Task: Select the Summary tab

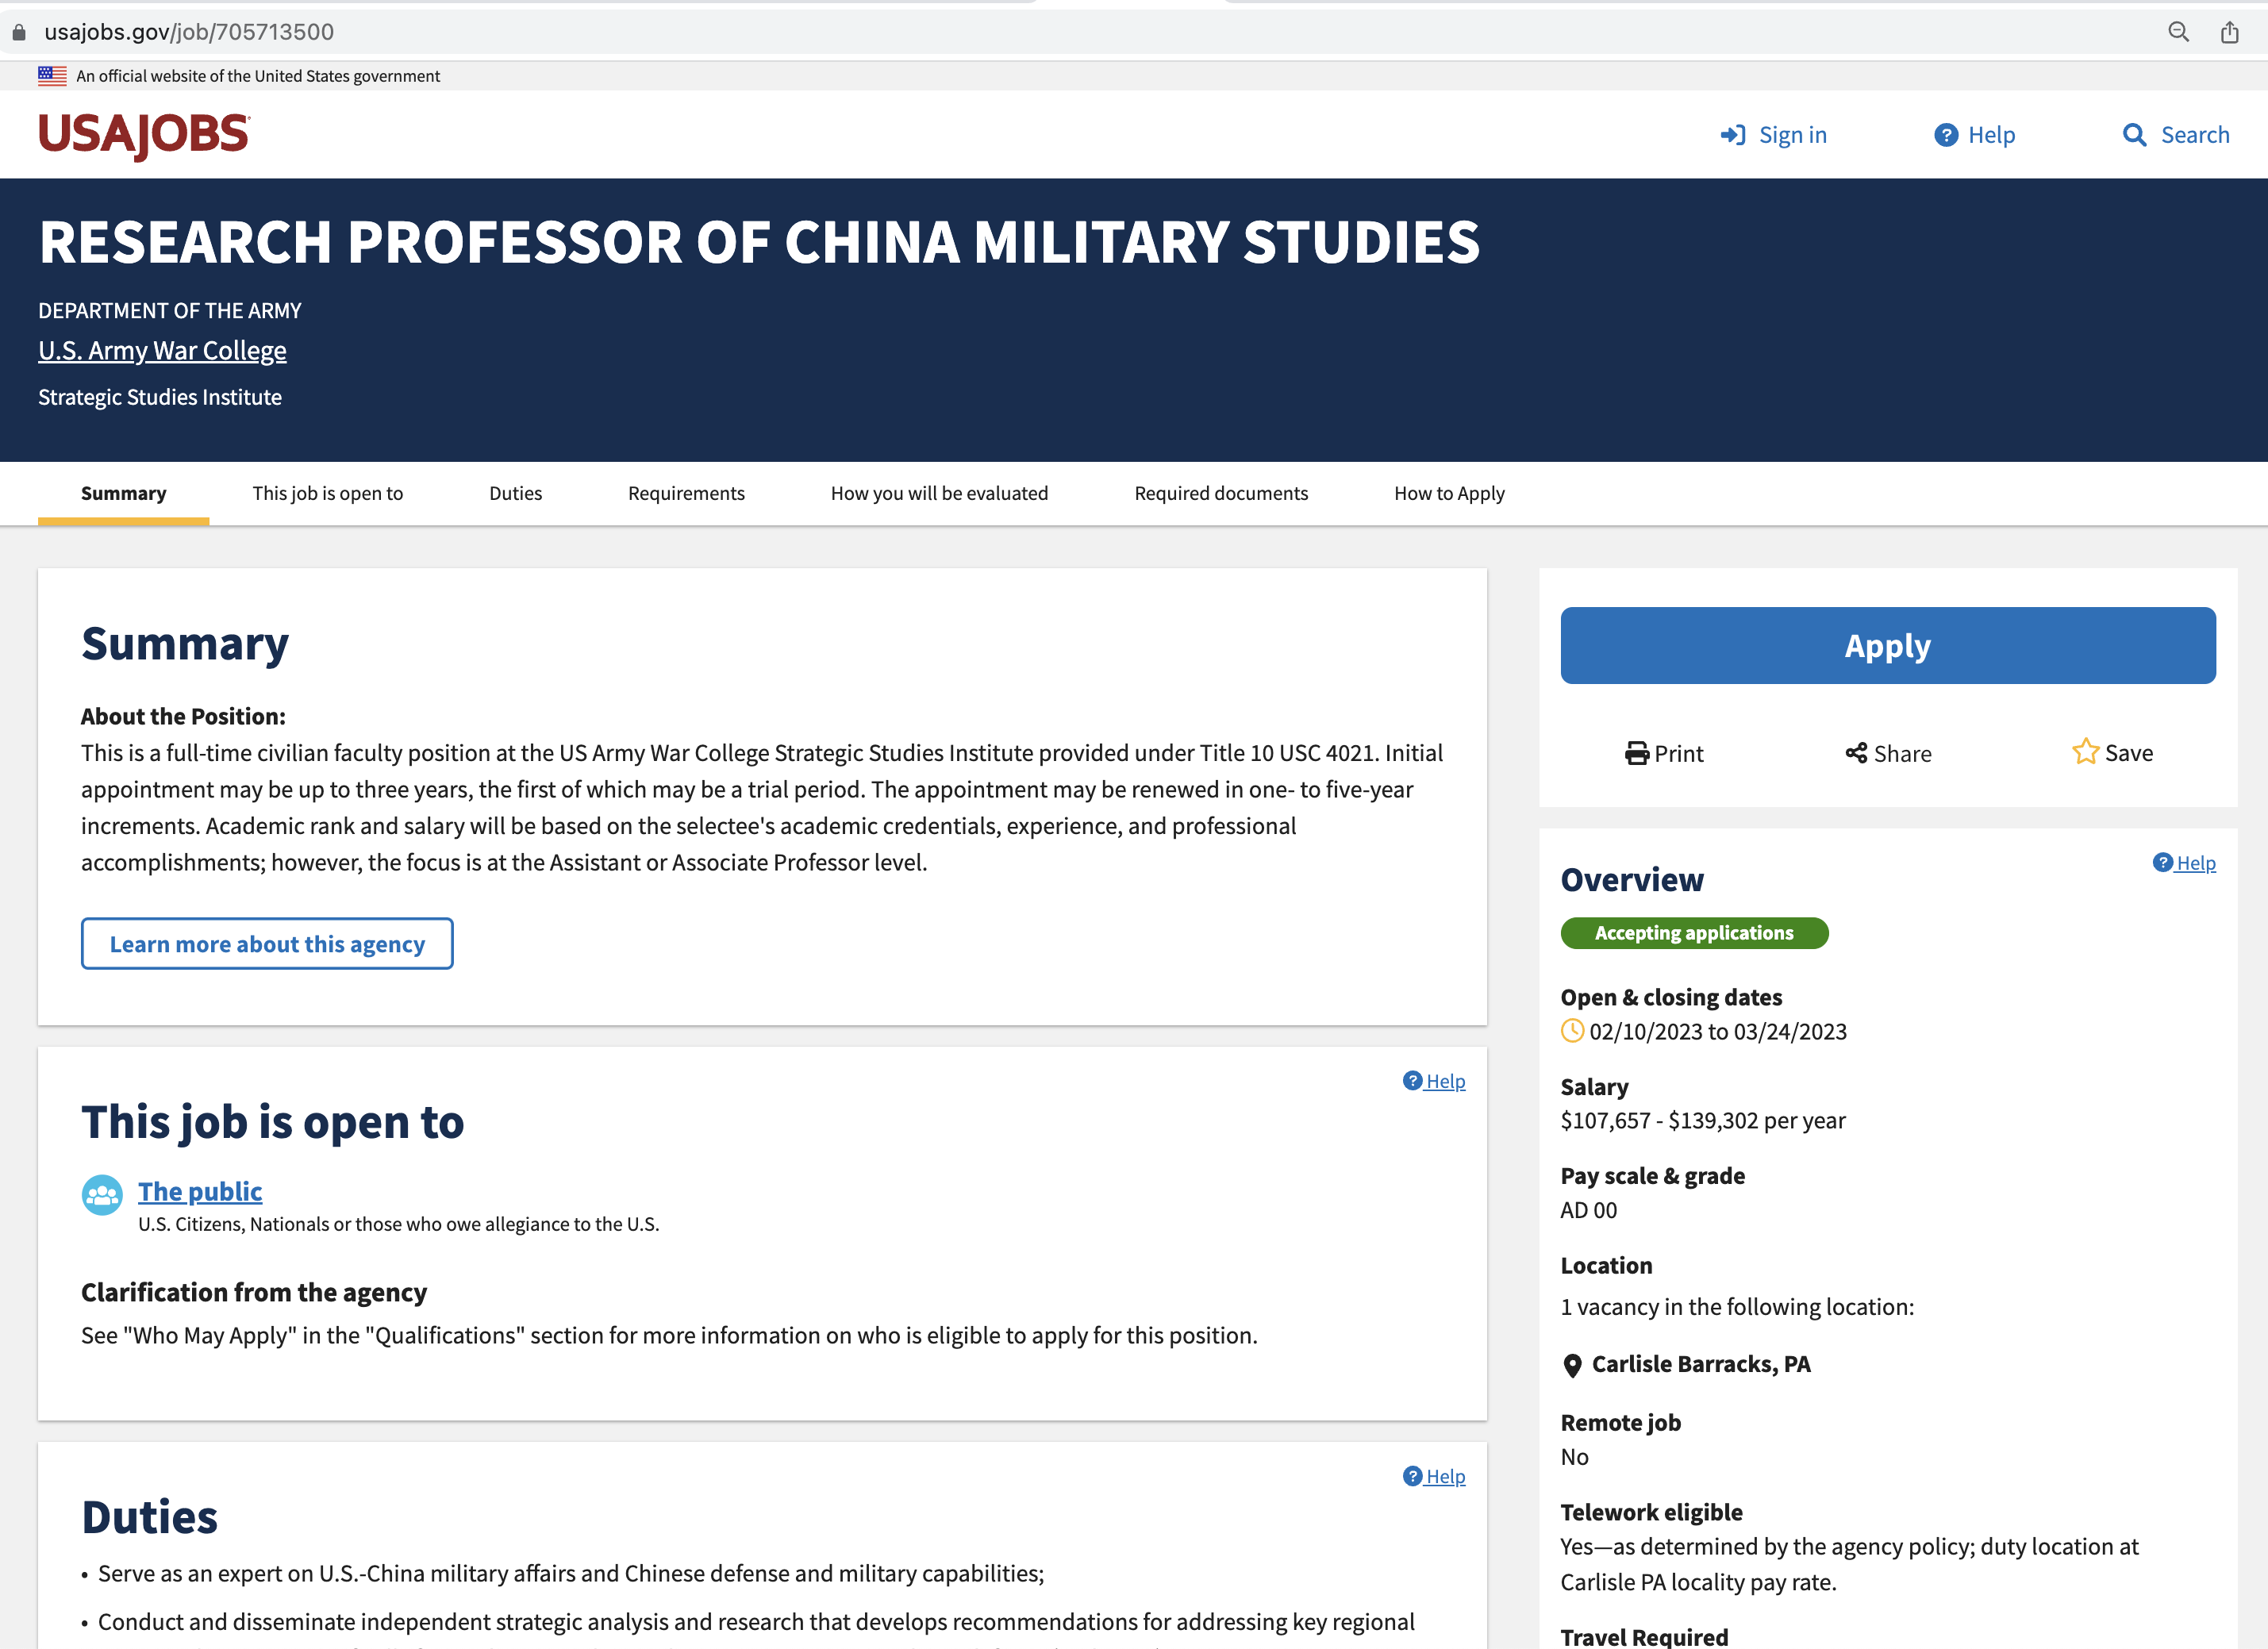Action: coord(124,493)
